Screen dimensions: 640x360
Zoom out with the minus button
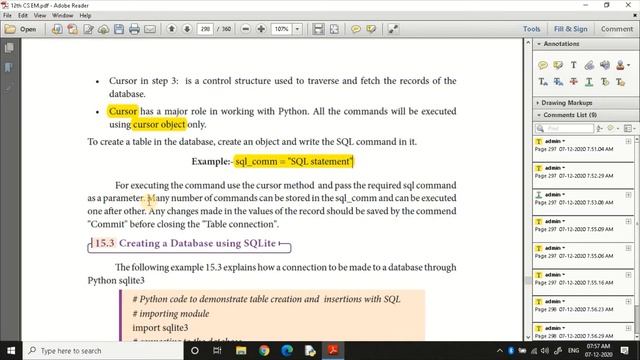[245, 29]
